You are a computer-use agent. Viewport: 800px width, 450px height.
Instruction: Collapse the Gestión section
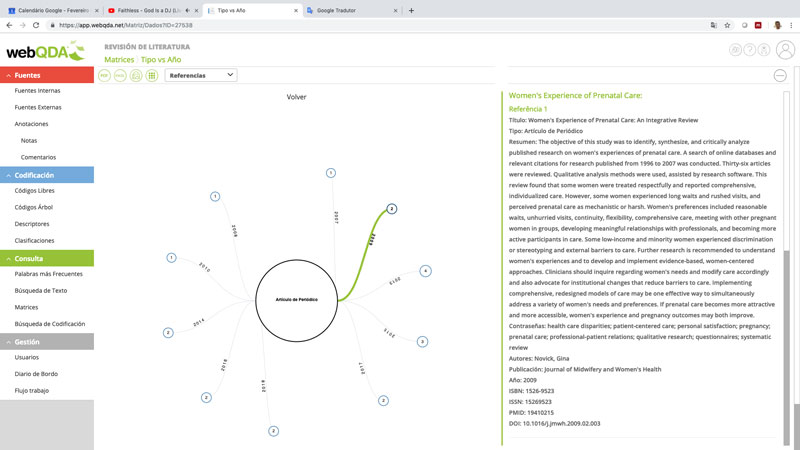coord(47,342)
